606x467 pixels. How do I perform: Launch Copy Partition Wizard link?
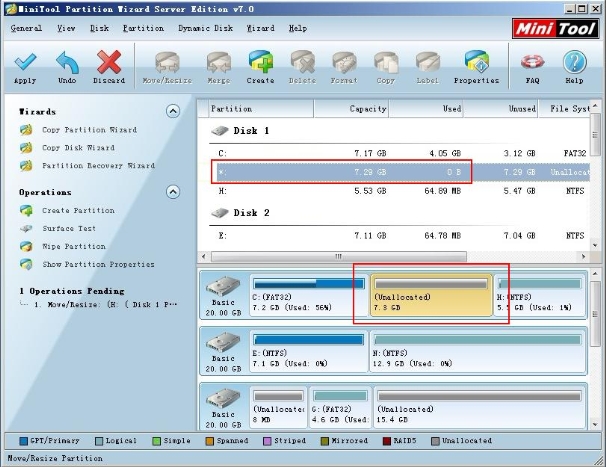pyautogui.click(x=89, y=130)
